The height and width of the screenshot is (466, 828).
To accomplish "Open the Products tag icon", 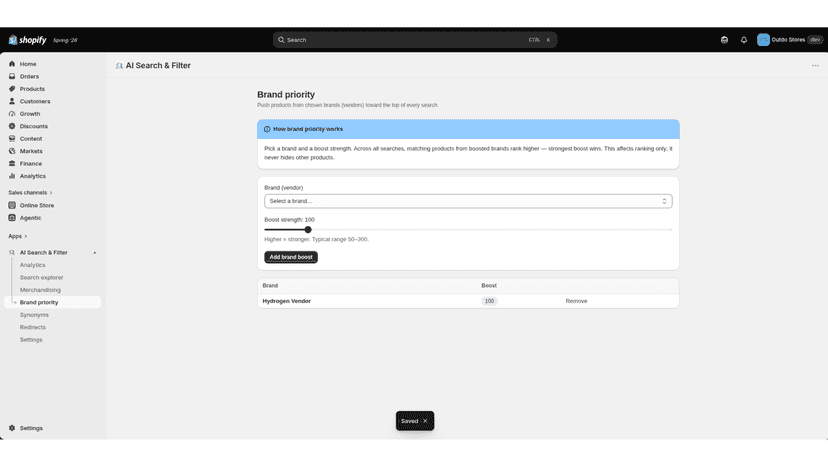I will [12, 89].
